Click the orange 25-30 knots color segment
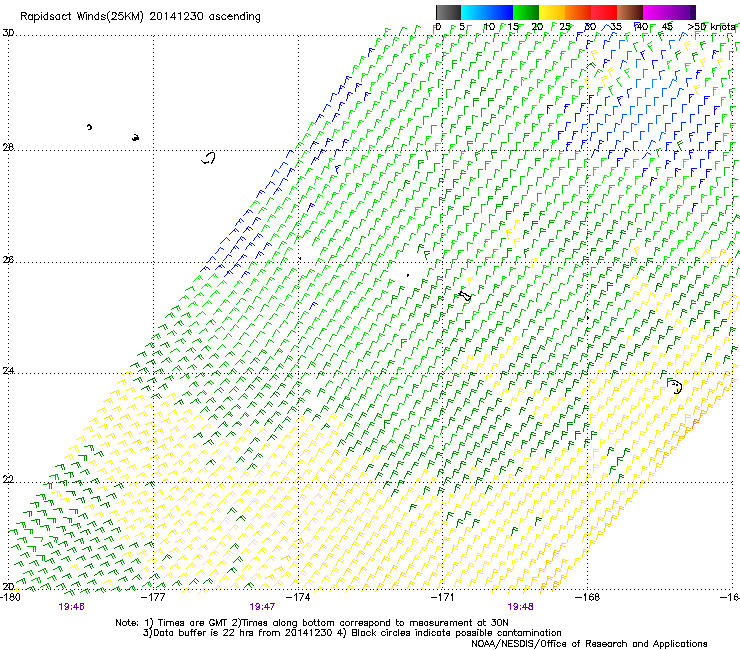Screen dimensions: 740x650 click(x=578, y=12)
